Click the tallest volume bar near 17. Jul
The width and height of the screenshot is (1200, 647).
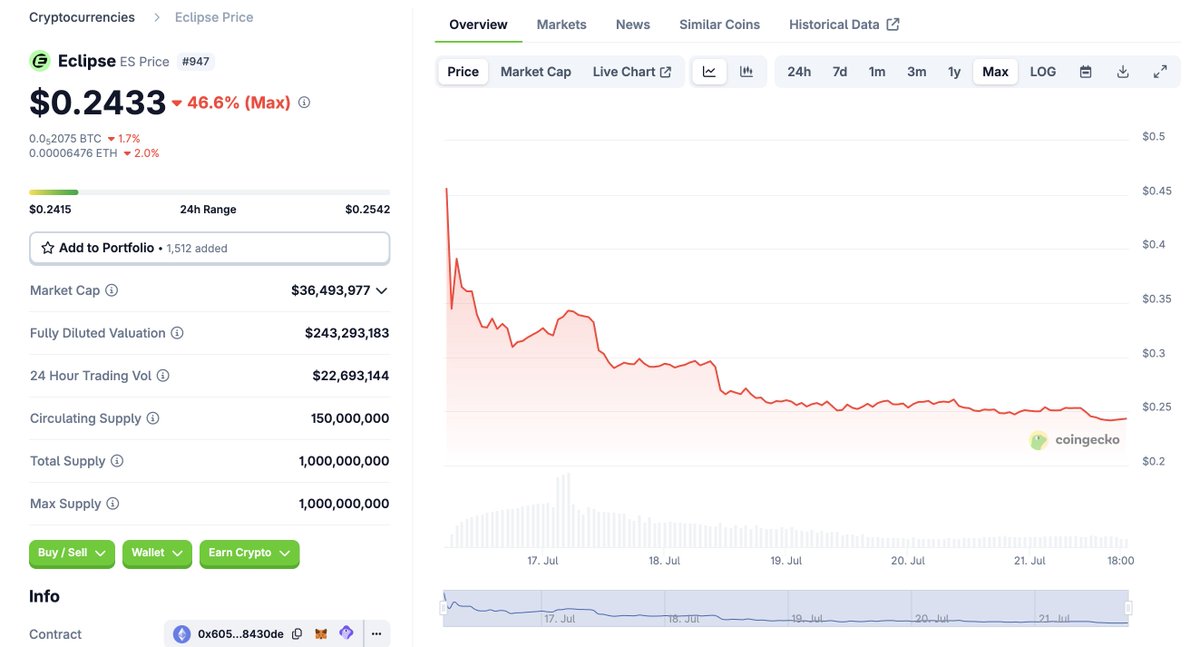(567, 511)
